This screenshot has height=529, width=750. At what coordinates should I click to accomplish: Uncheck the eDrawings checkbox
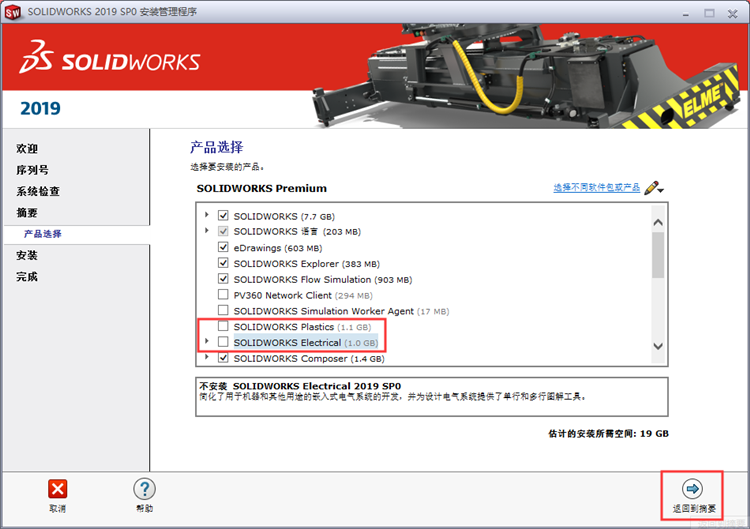(223, 247)
